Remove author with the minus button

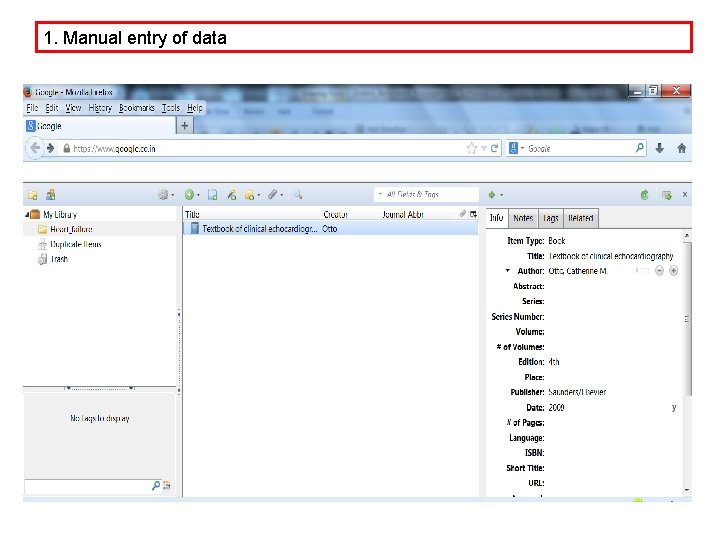coord(659,271)
